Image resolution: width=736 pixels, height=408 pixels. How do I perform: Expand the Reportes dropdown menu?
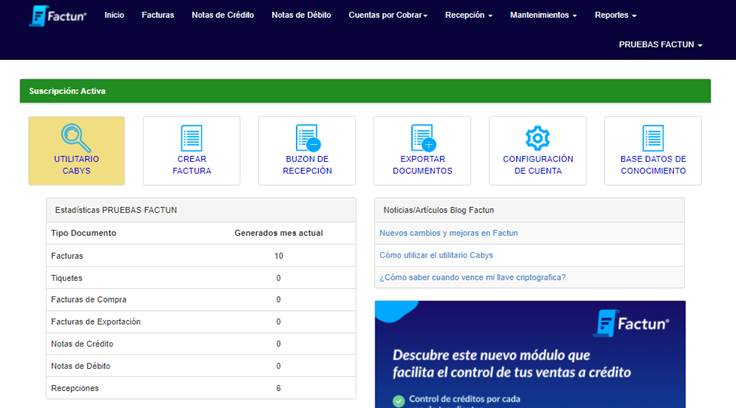click(x=615, y=15)
